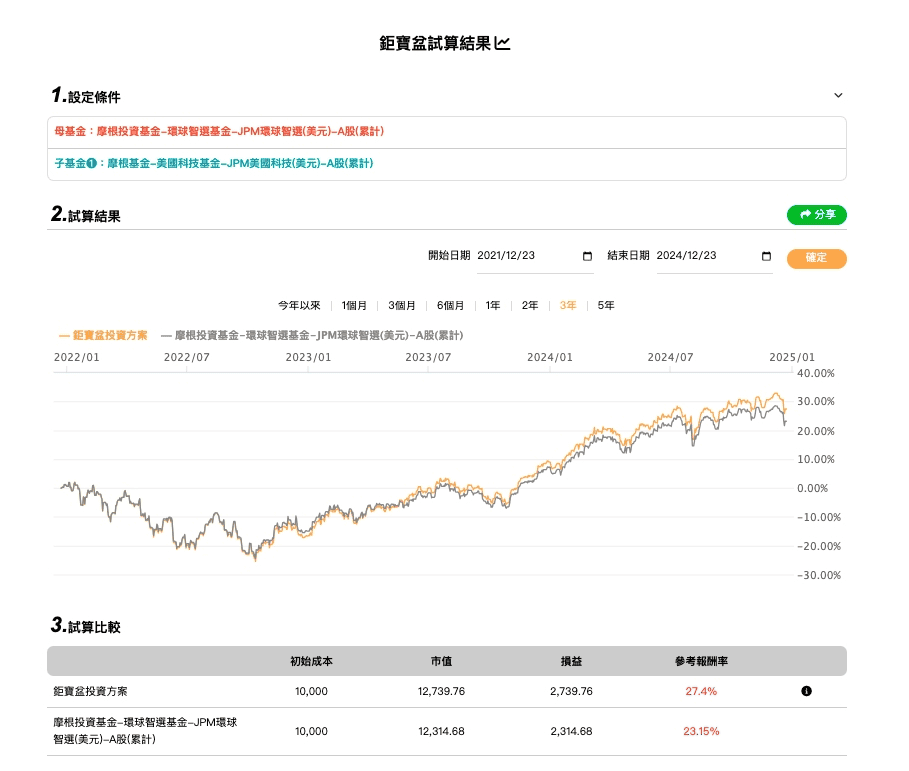Click the 開始日期 field showing 2021/12/23

(x=535, y=256)
